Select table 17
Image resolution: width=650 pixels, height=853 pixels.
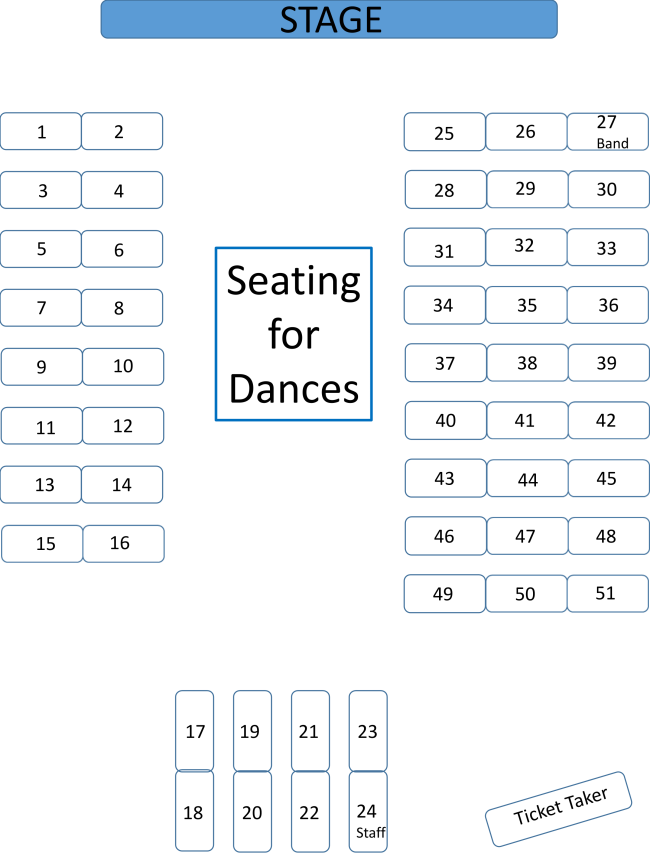click(195, 731)
